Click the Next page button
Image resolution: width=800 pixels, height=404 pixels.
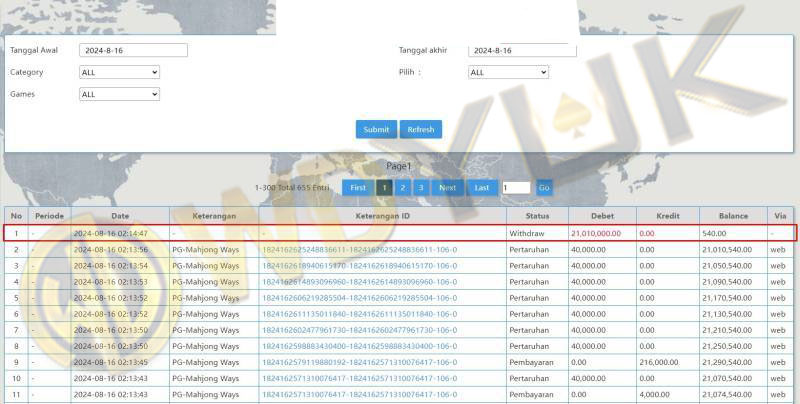coord(448,187)
